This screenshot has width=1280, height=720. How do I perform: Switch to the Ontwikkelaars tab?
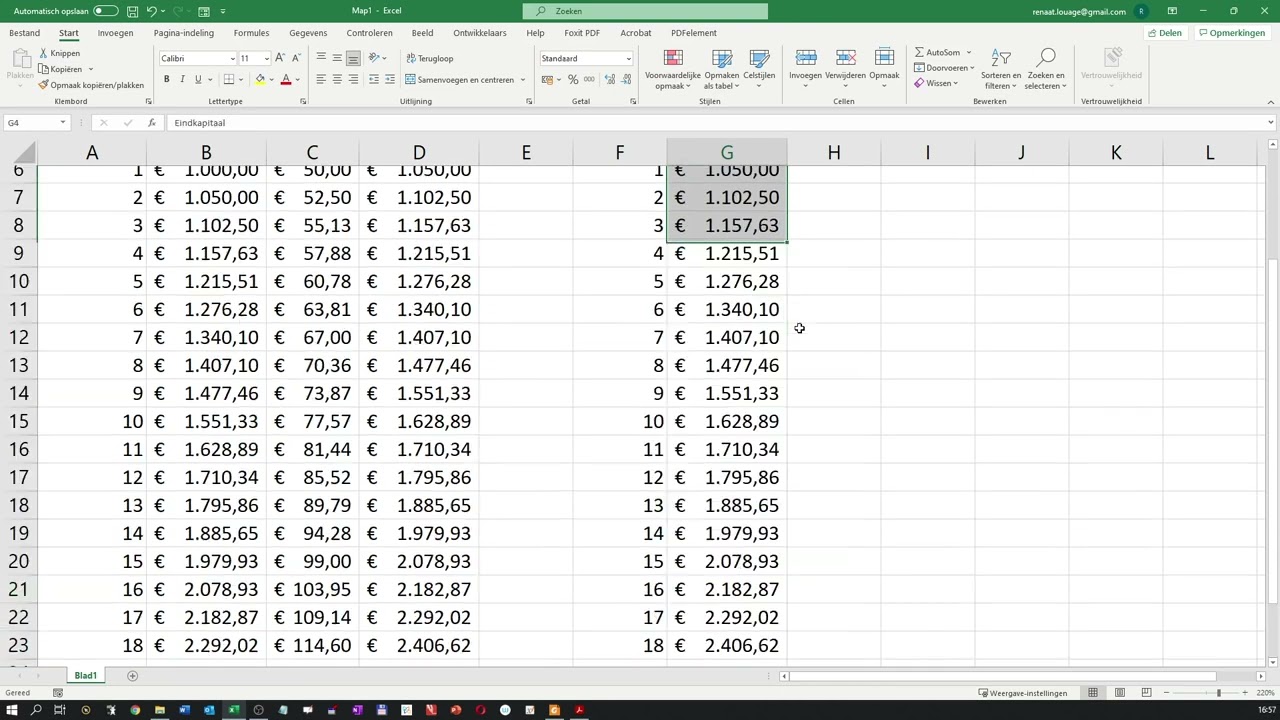pyautogui.click(x=480, y=33)
